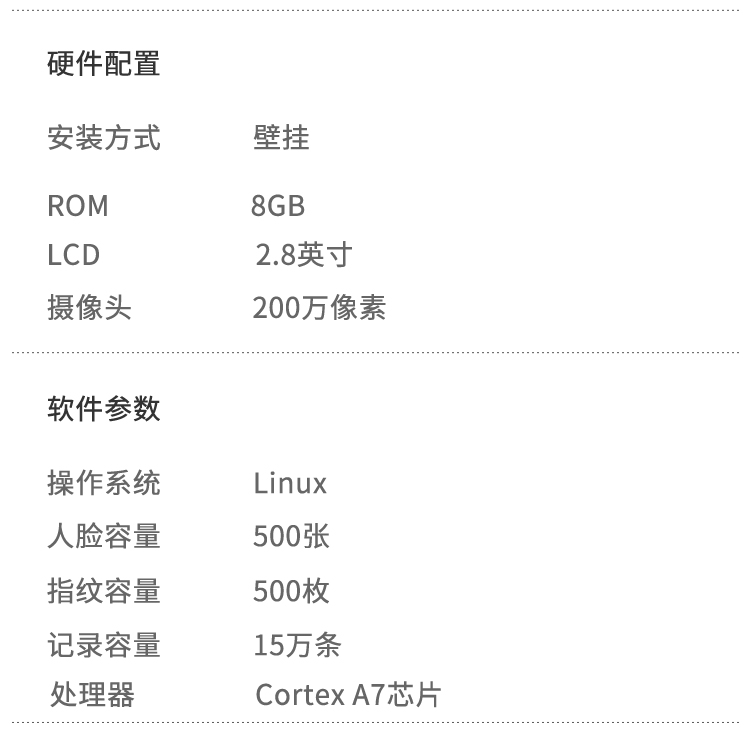Click the 8GB storage value
Image resolution: width=750 pixels, height=736 pixels.
click(x=278, y=206)
